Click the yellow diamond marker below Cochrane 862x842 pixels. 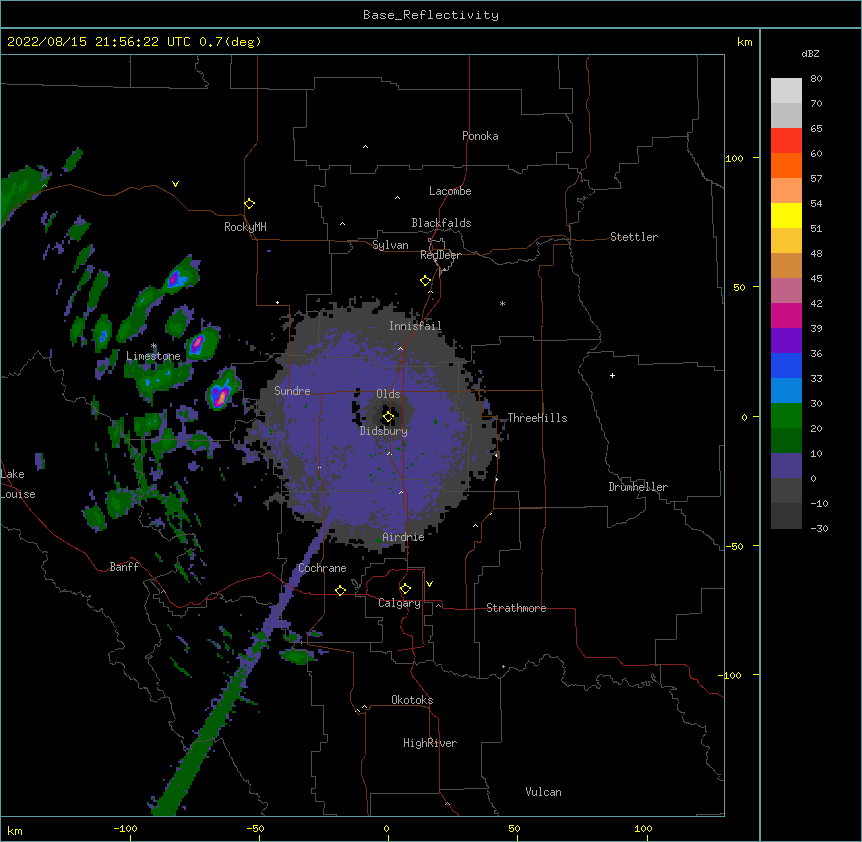(x=340, y=590)
